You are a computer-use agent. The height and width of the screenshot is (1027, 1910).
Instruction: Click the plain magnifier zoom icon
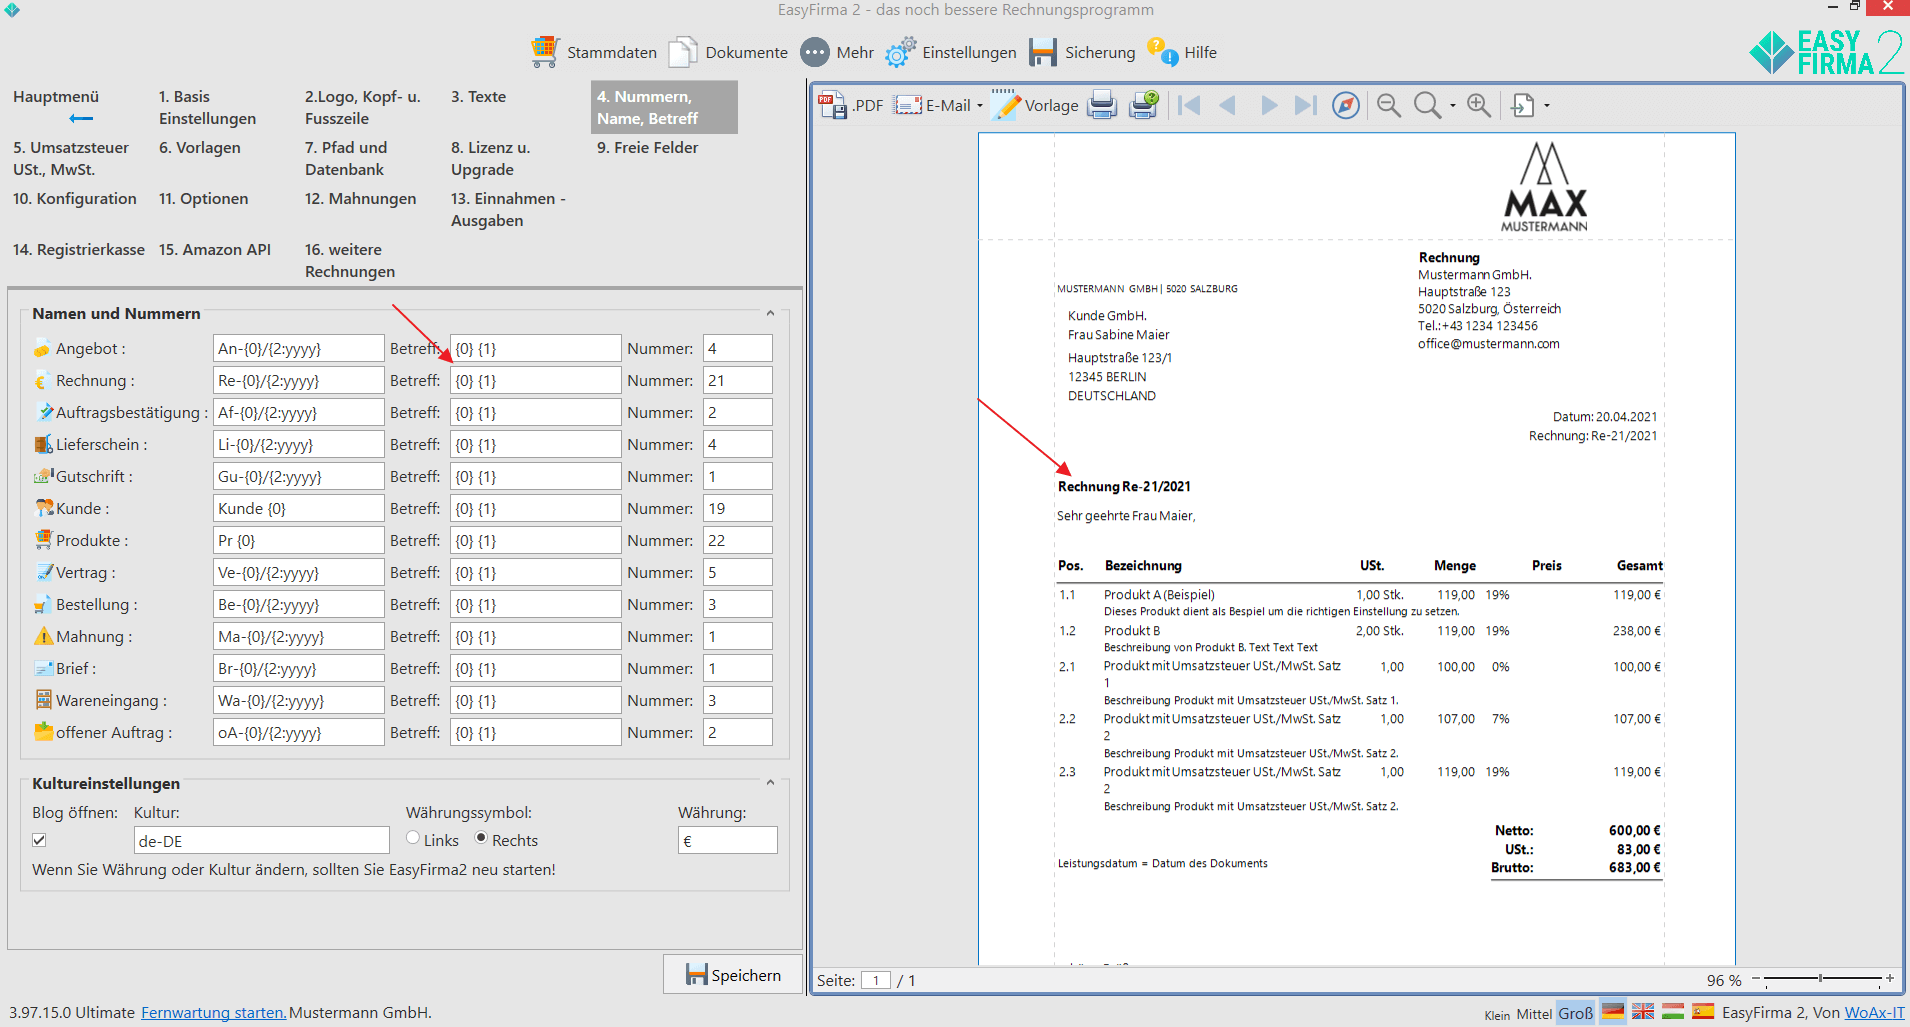pyautogui.click(x=1427, y=105)
